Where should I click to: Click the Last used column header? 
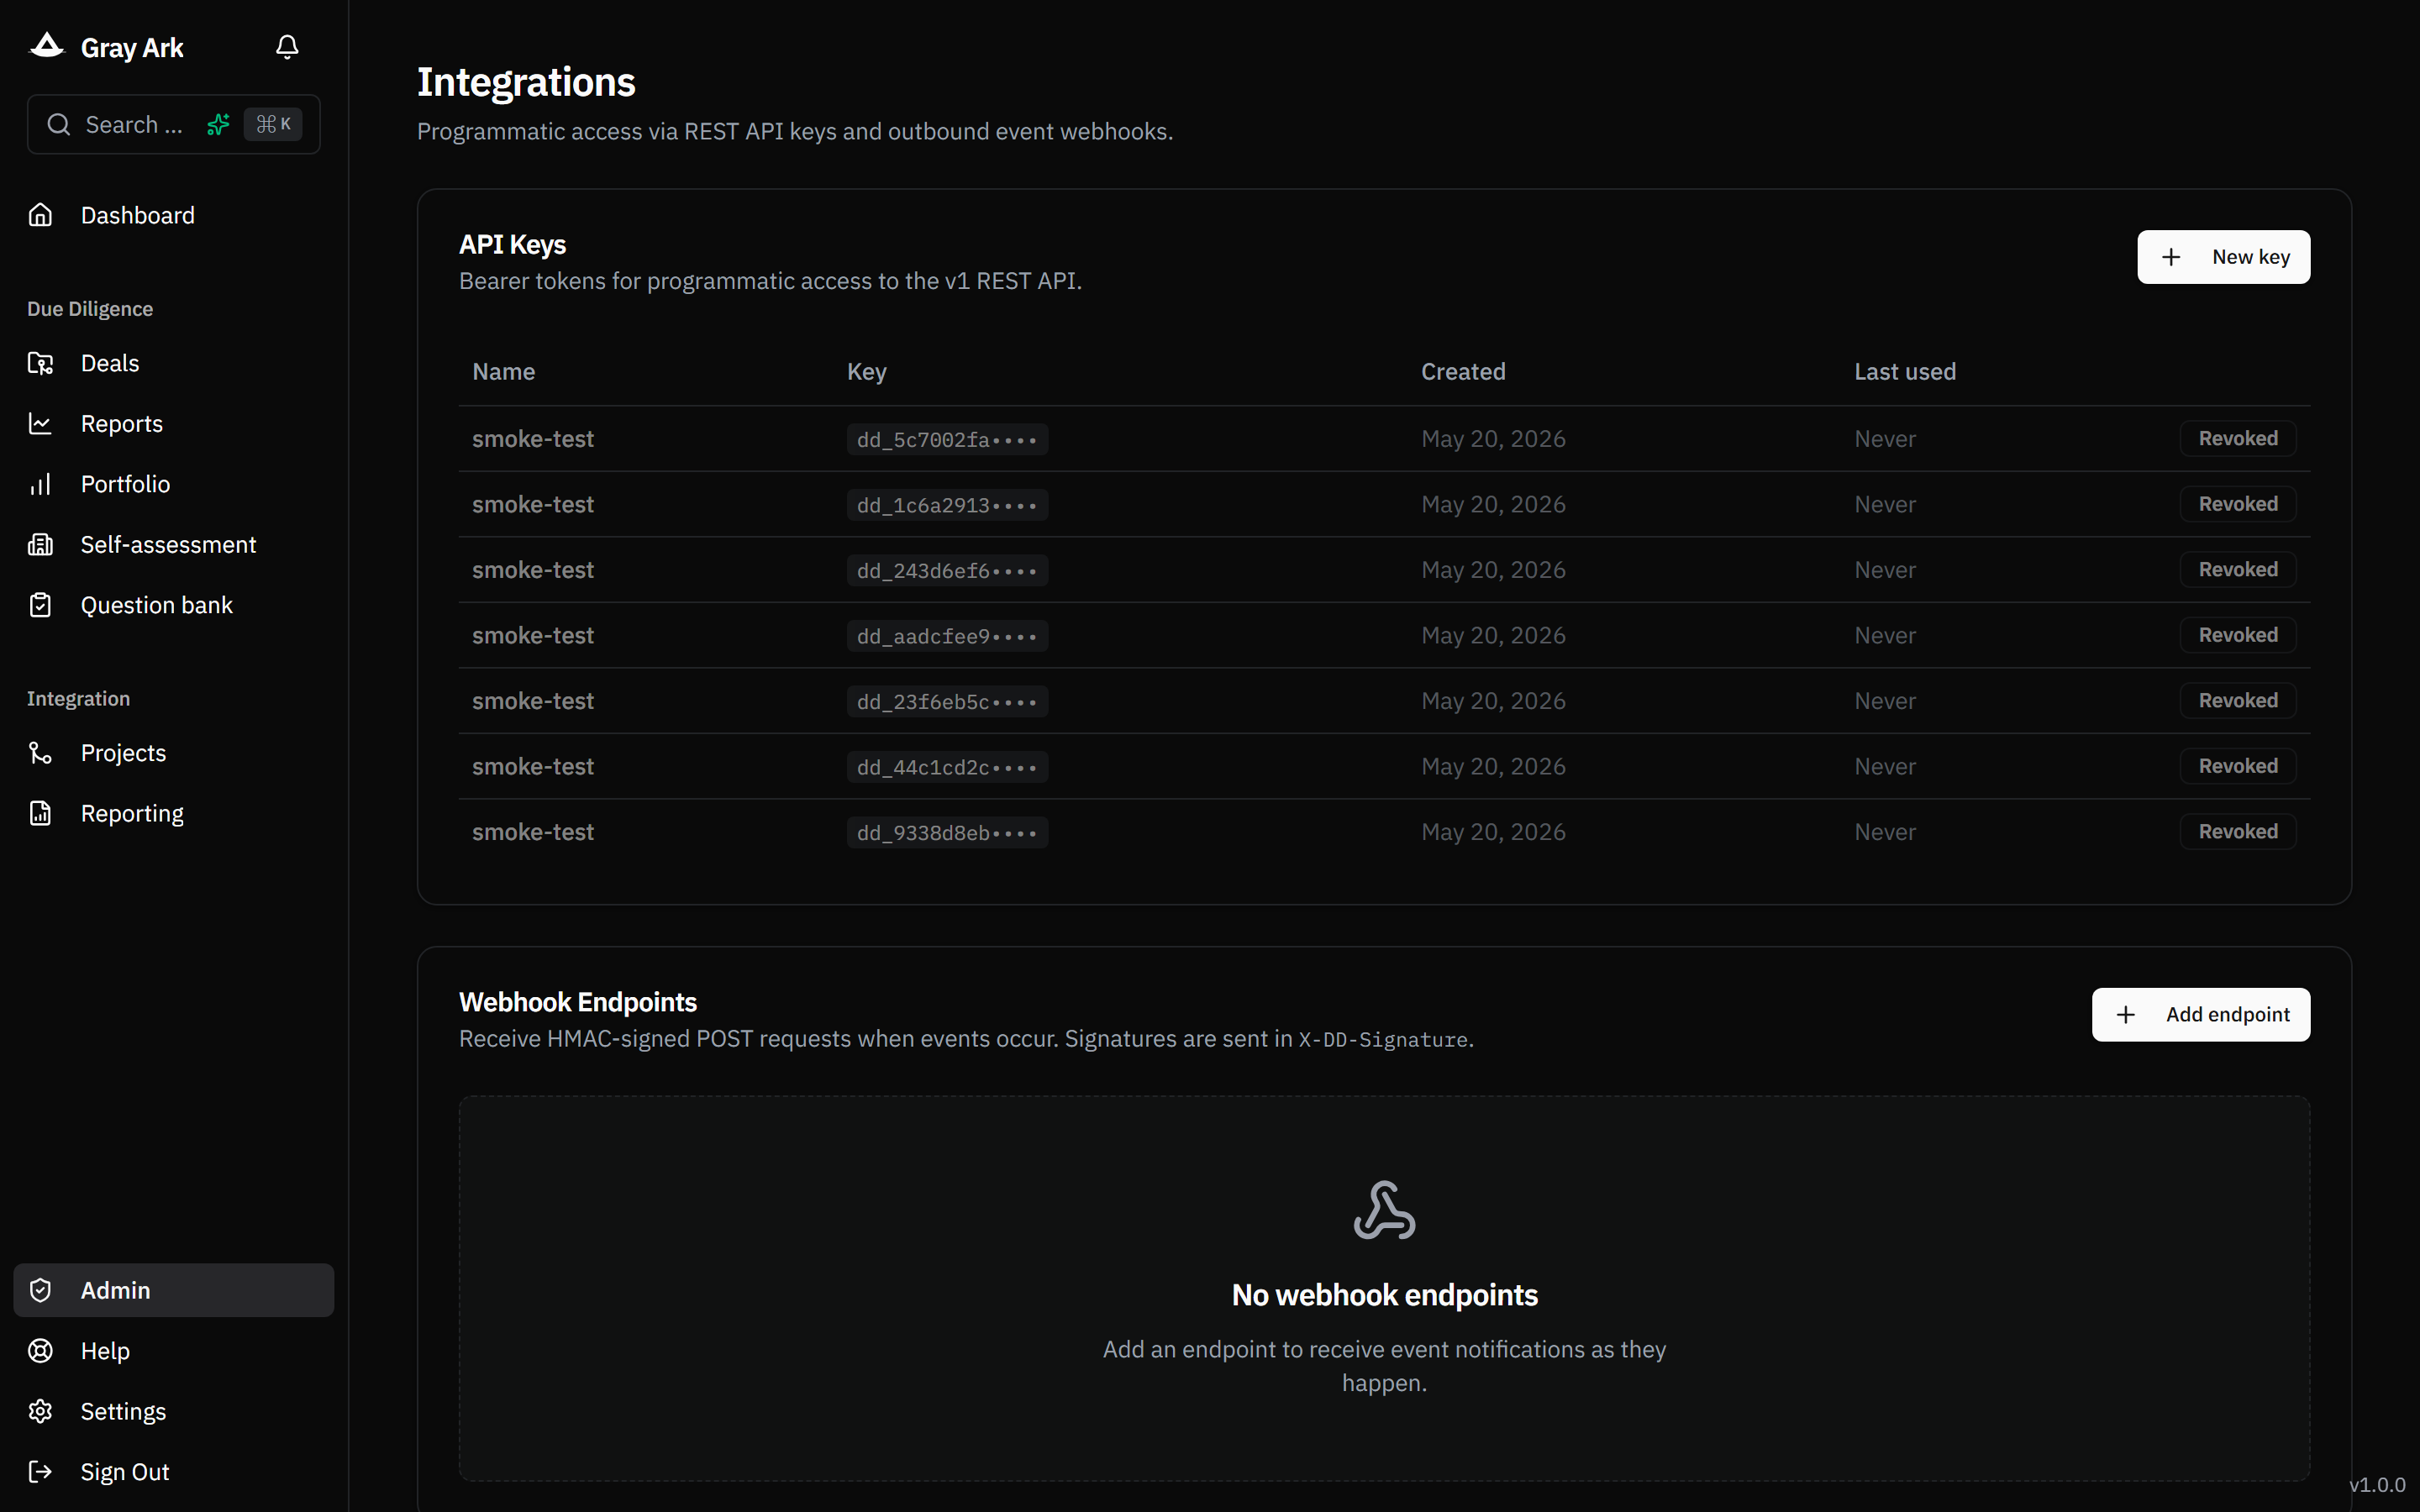1904,371
